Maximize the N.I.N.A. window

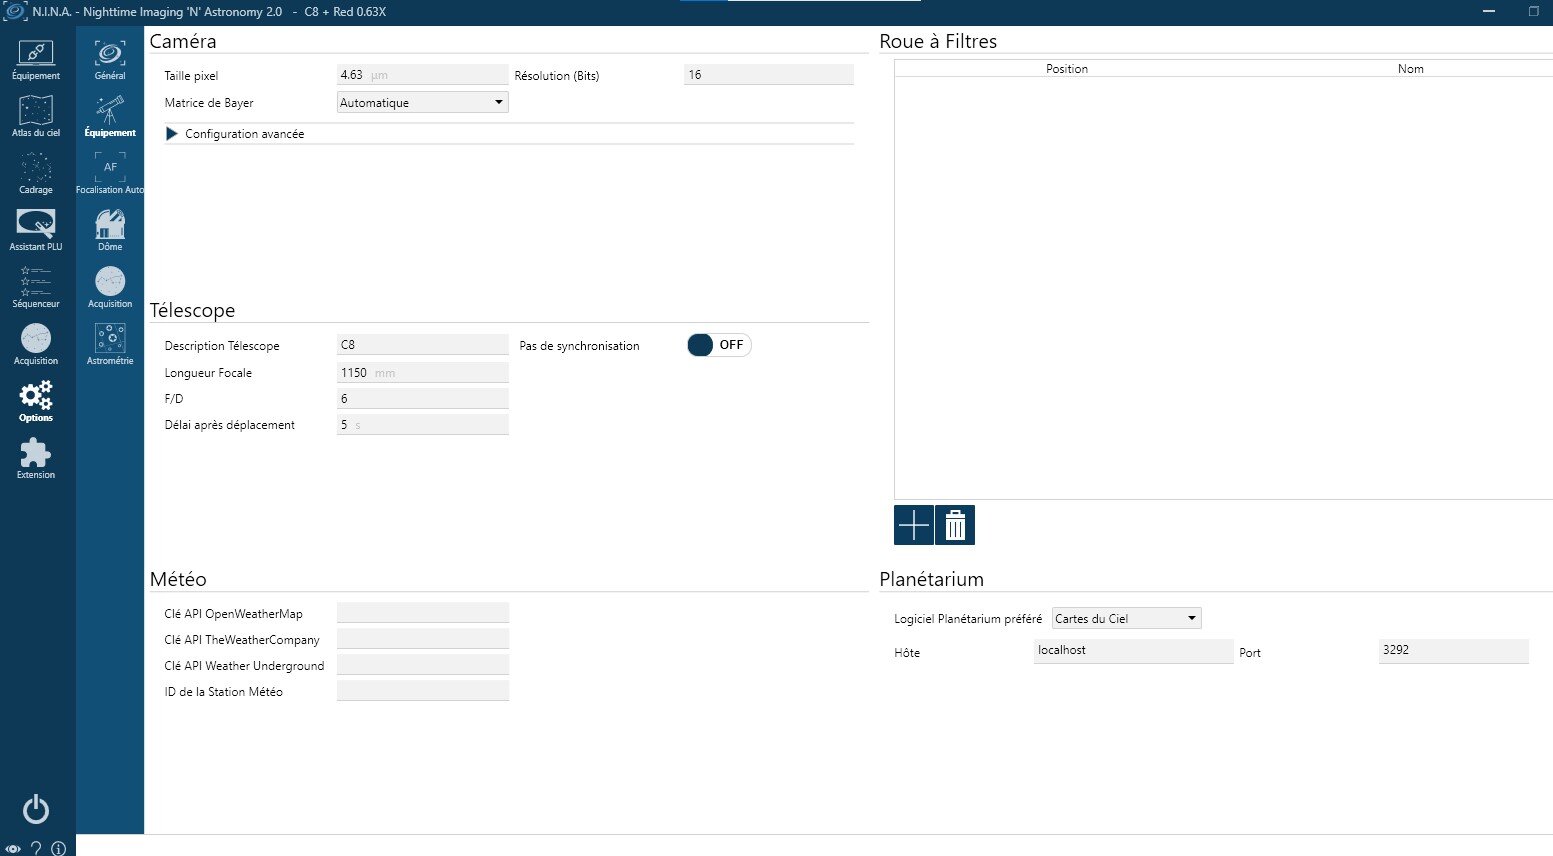coord(1533,12)
